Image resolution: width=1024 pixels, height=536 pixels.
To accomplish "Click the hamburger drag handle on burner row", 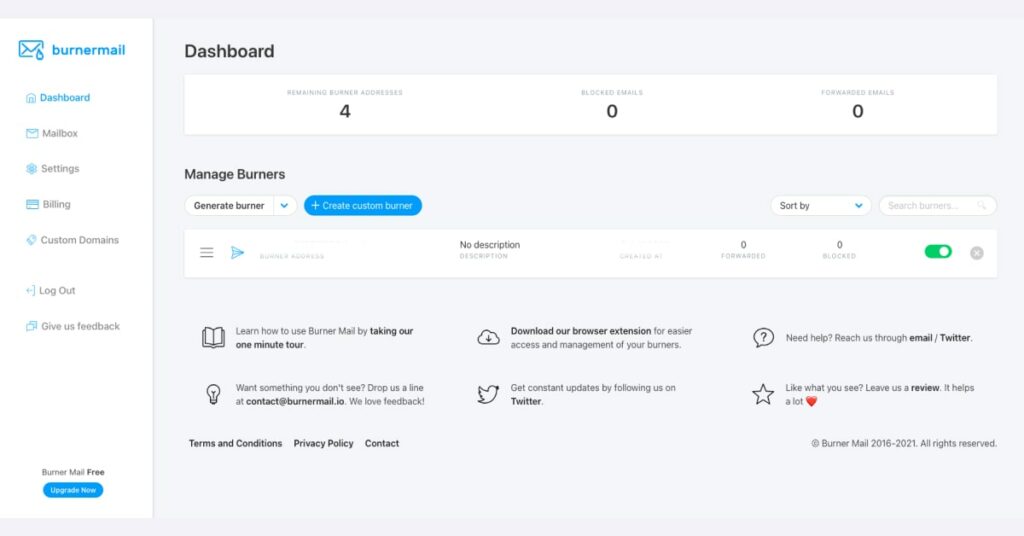I will [x=207, y=253].
